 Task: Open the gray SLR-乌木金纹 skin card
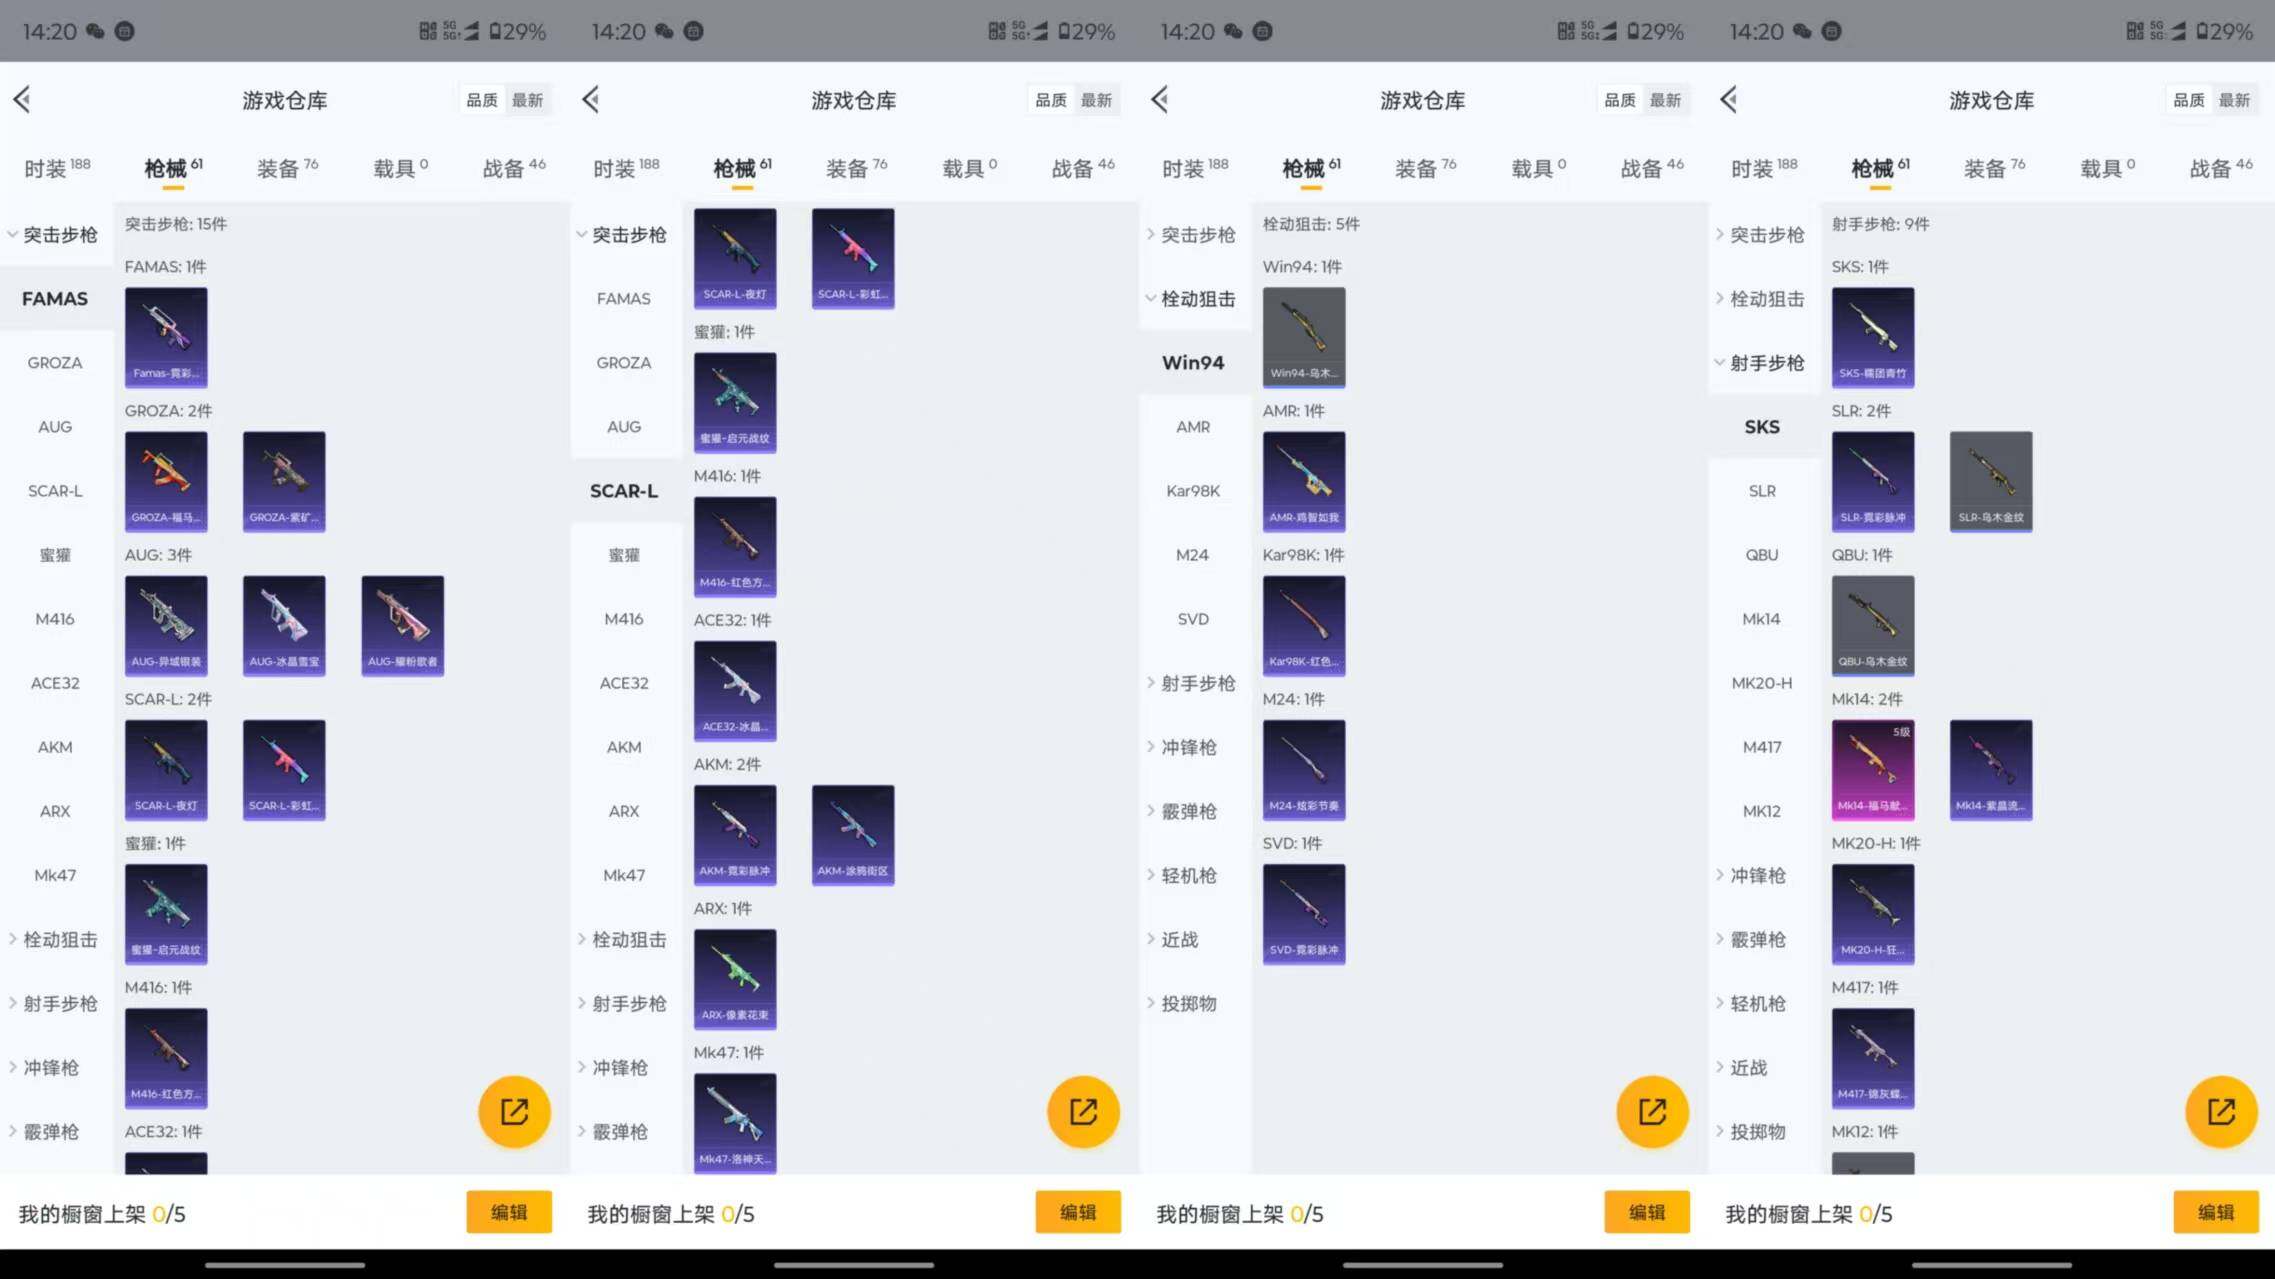point(1991,481)
